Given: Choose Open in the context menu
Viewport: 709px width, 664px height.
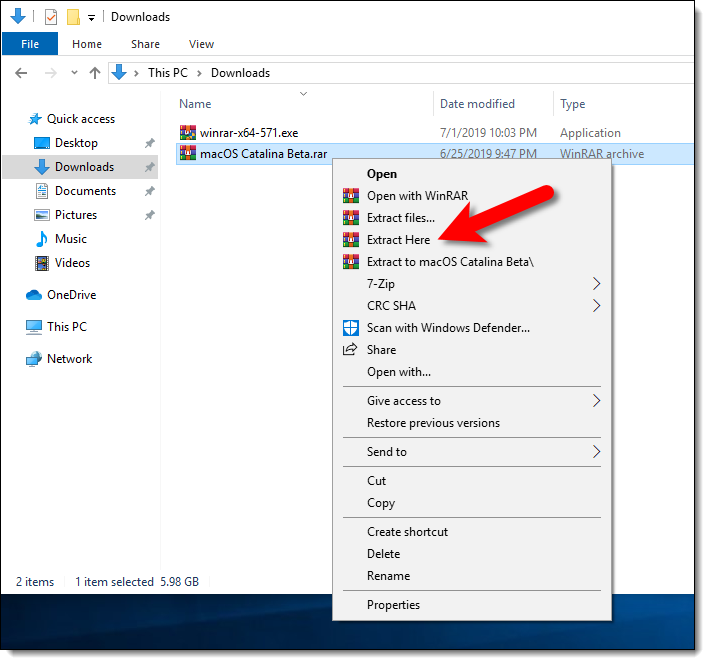Looking at the screenshot, I should (472, 174).
